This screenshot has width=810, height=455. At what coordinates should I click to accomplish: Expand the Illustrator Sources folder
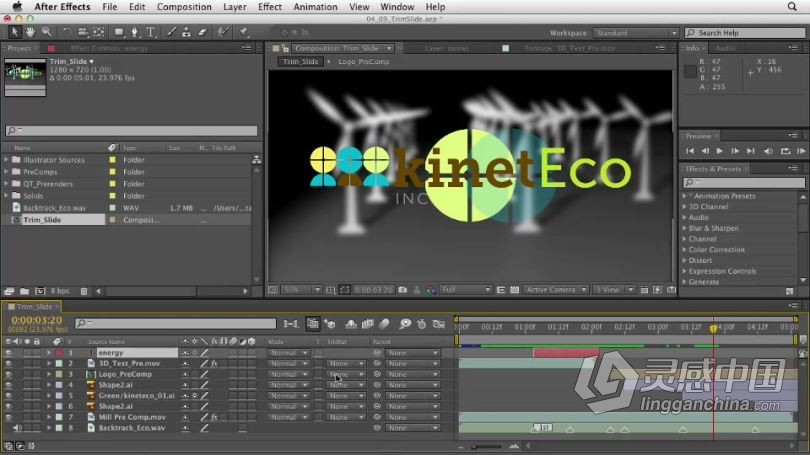[6, 160]
